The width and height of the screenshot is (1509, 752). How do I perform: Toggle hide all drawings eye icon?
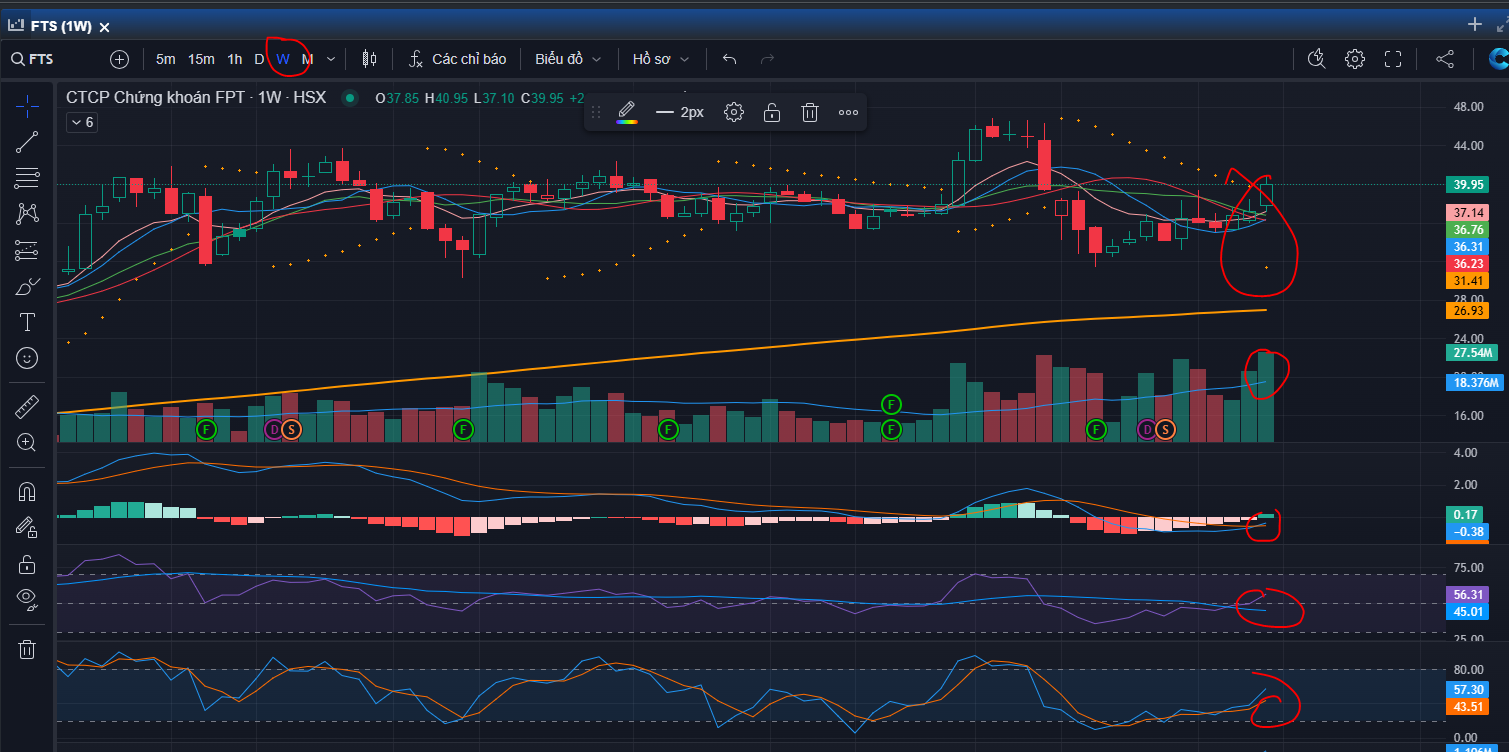click(27, 599)
